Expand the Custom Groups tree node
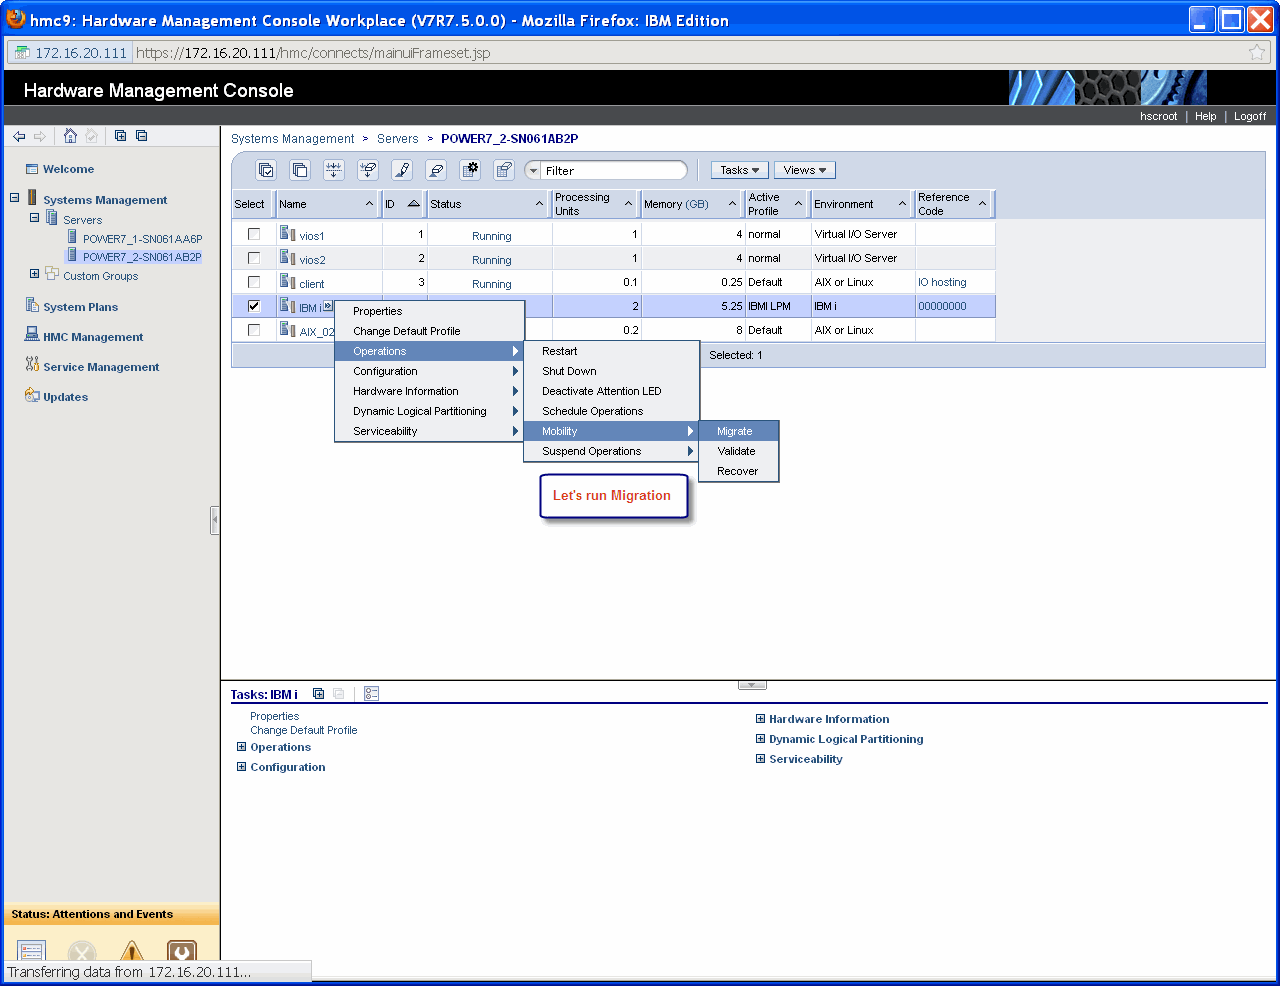Image resolution: width=1280 pixels, height=986 pixels. tap(35, 274)
